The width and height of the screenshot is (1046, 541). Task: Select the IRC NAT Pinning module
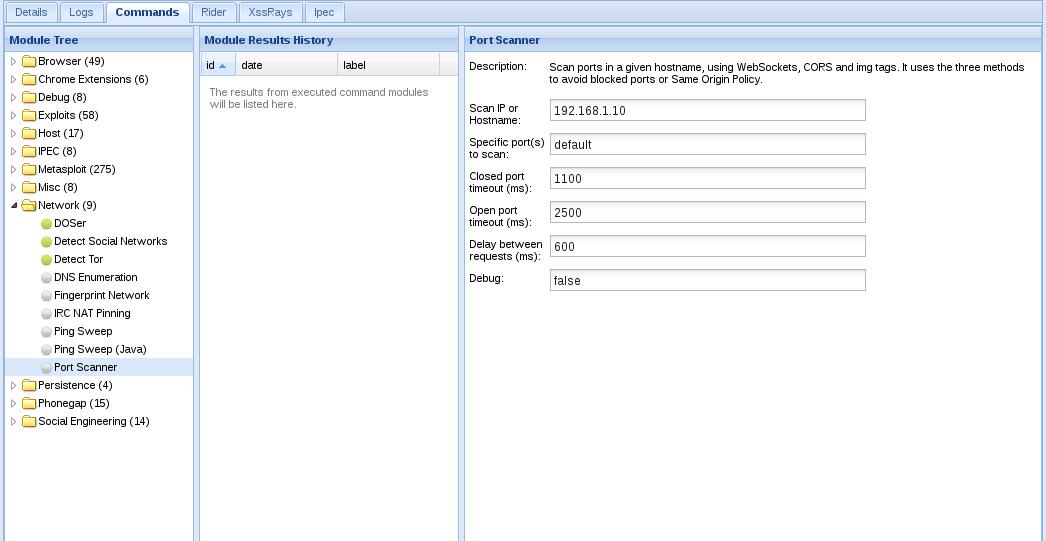coord(92,314)
